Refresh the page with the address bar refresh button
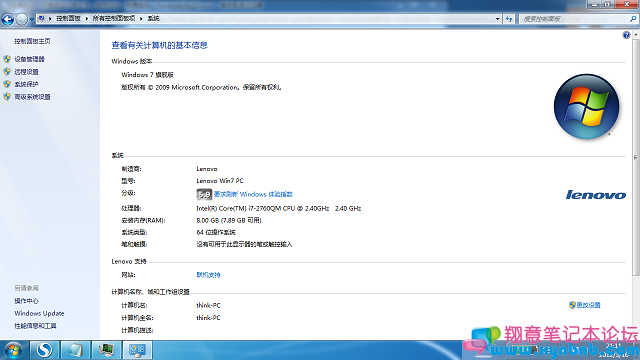640x360 pixels. [x=509, y=19]
